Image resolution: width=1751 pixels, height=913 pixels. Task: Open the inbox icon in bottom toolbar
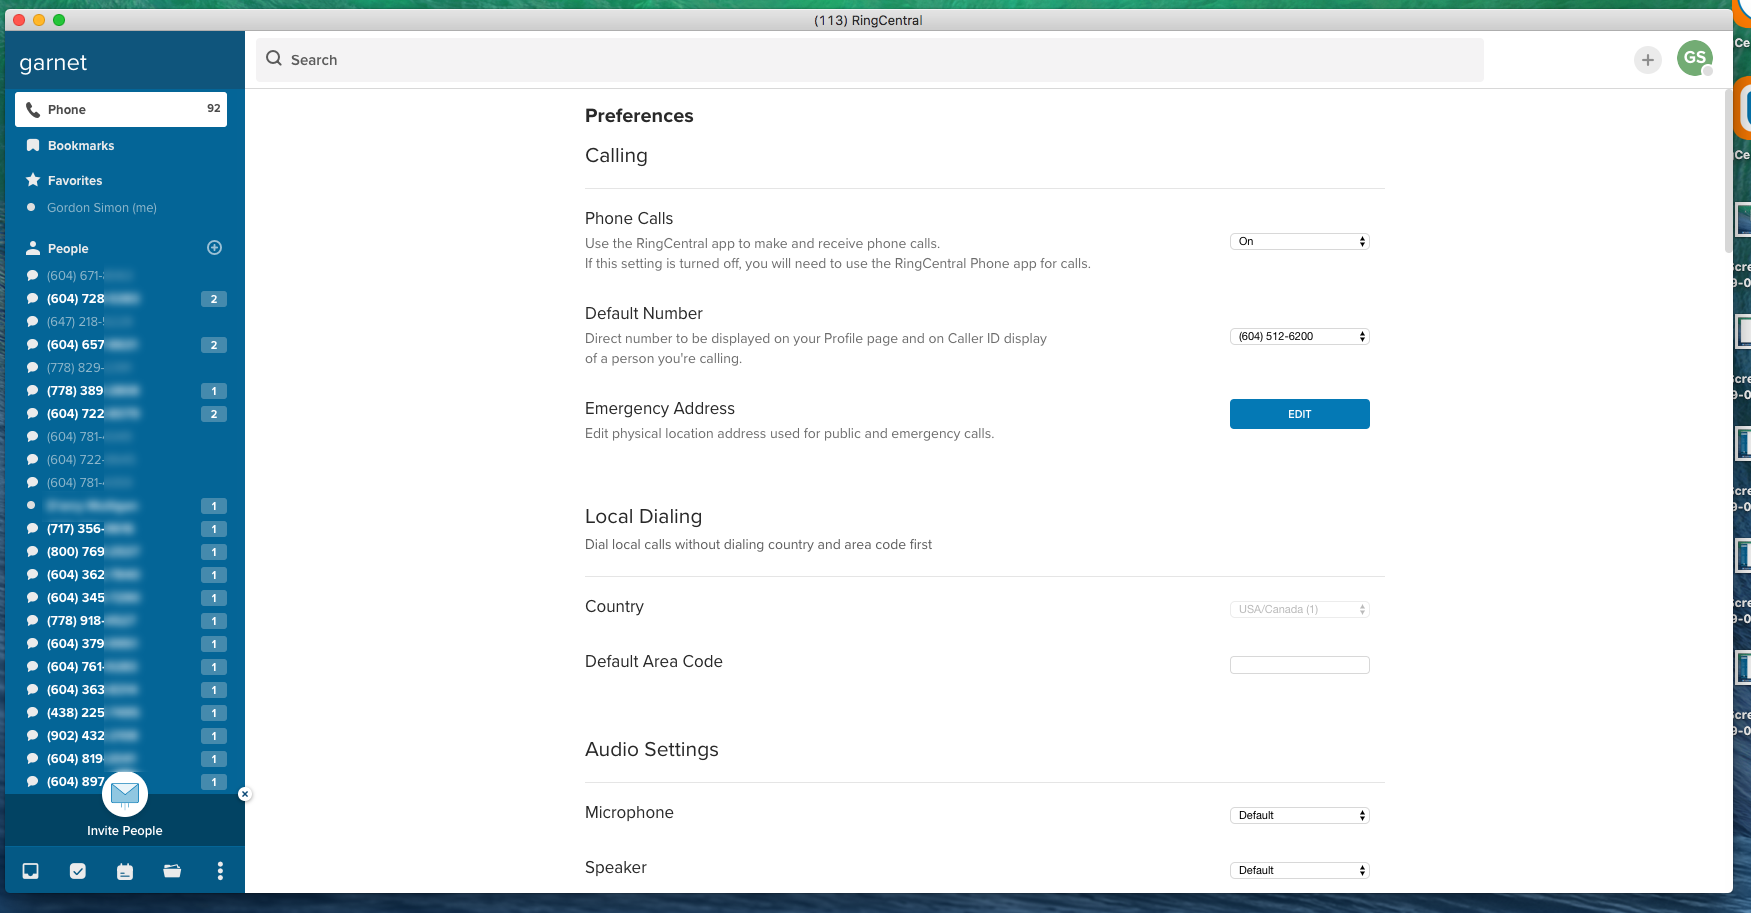(31, 871)
